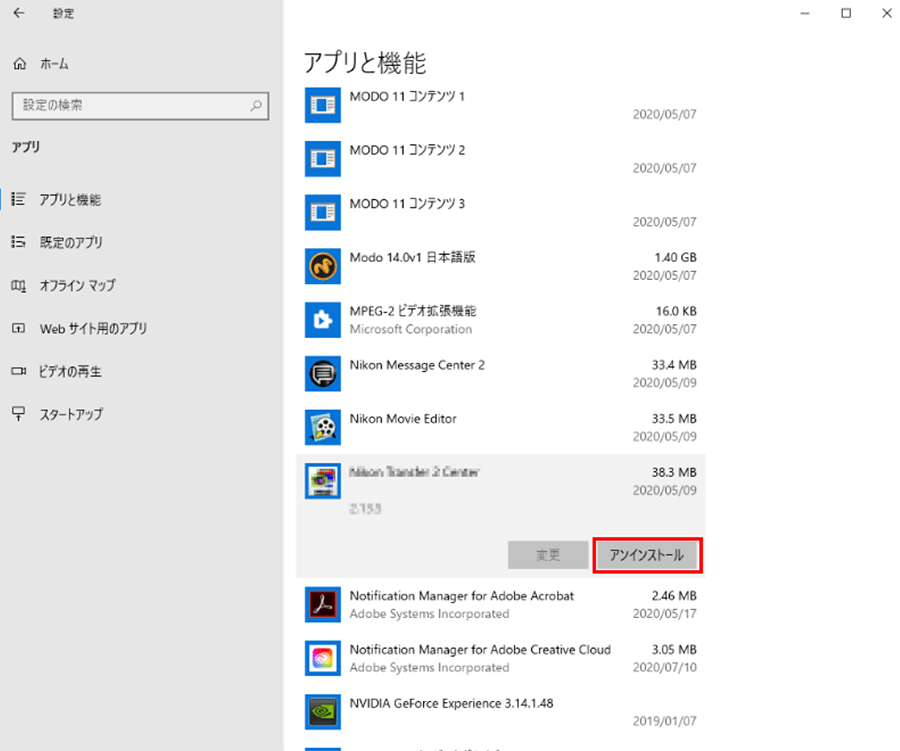Select Notification Manager for Adobe Acrobat

click(x=501, y=605)
